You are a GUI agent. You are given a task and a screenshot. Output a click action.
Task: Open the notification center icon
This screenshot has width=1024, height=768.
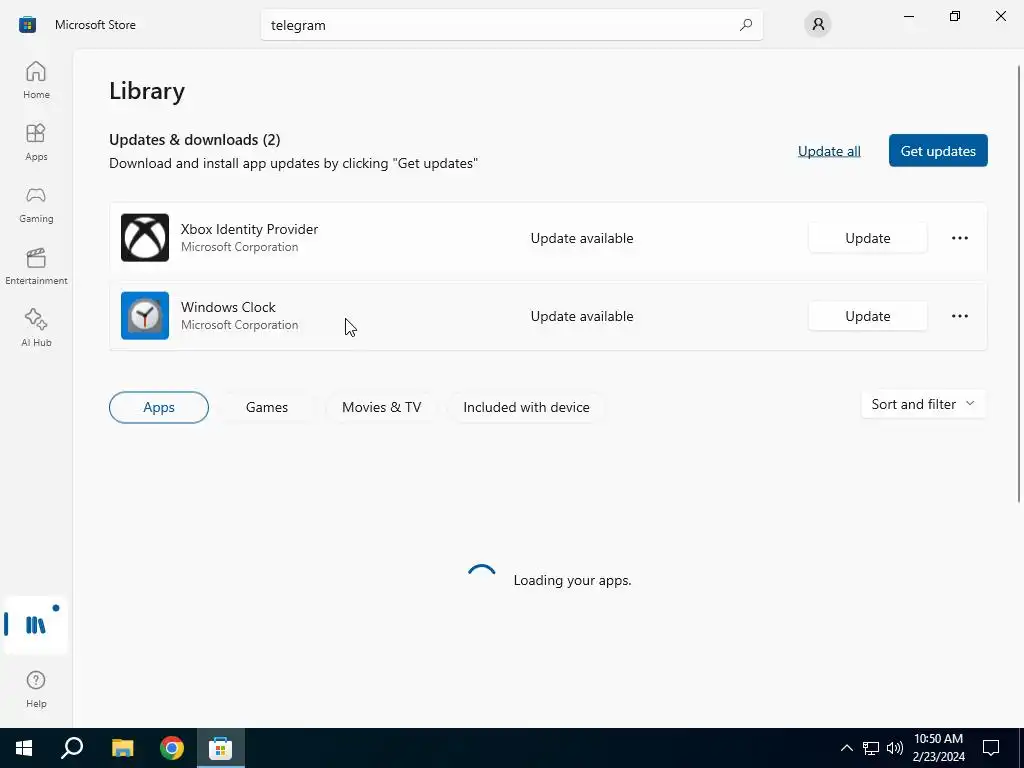click(x=991, y=748)
